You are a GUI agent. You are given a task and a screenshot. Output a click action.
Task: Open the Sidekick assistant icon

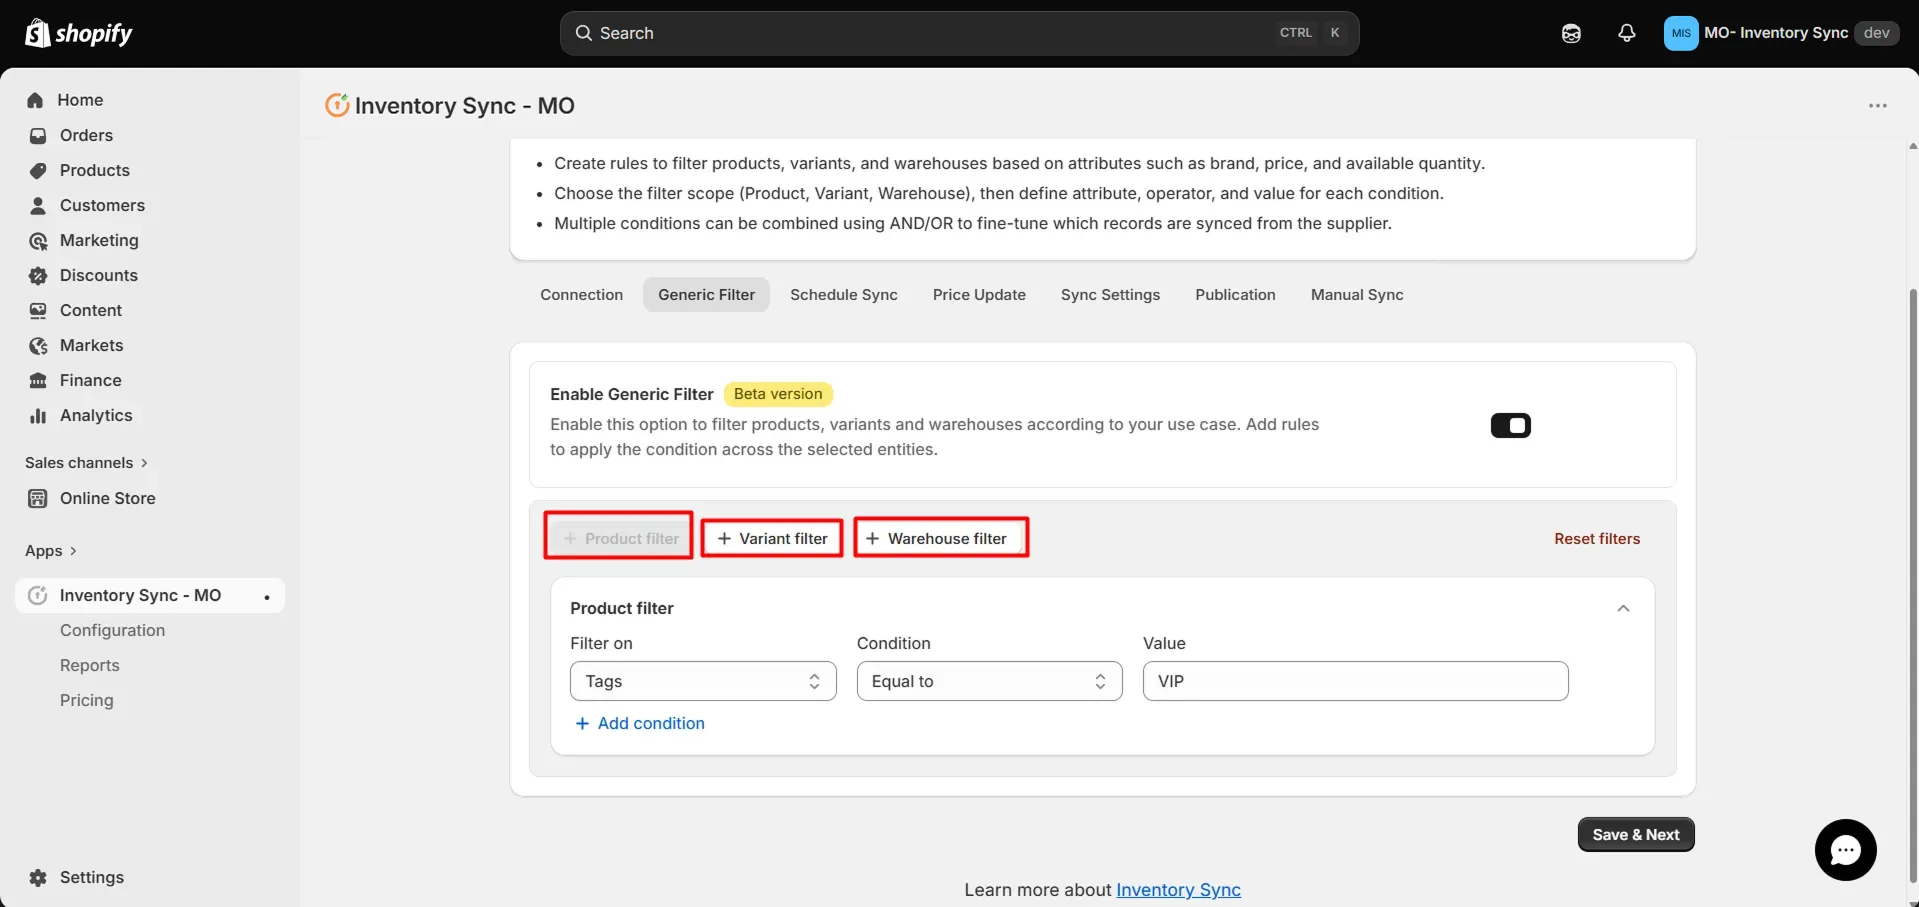(1571, 33)
